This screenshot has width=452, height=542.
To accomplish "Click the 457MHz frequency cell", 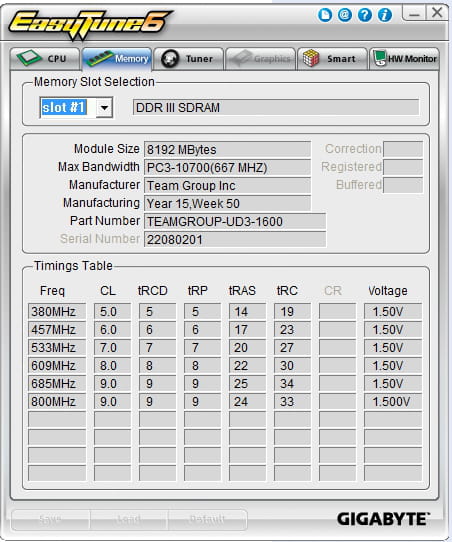I will pos(57,329).
